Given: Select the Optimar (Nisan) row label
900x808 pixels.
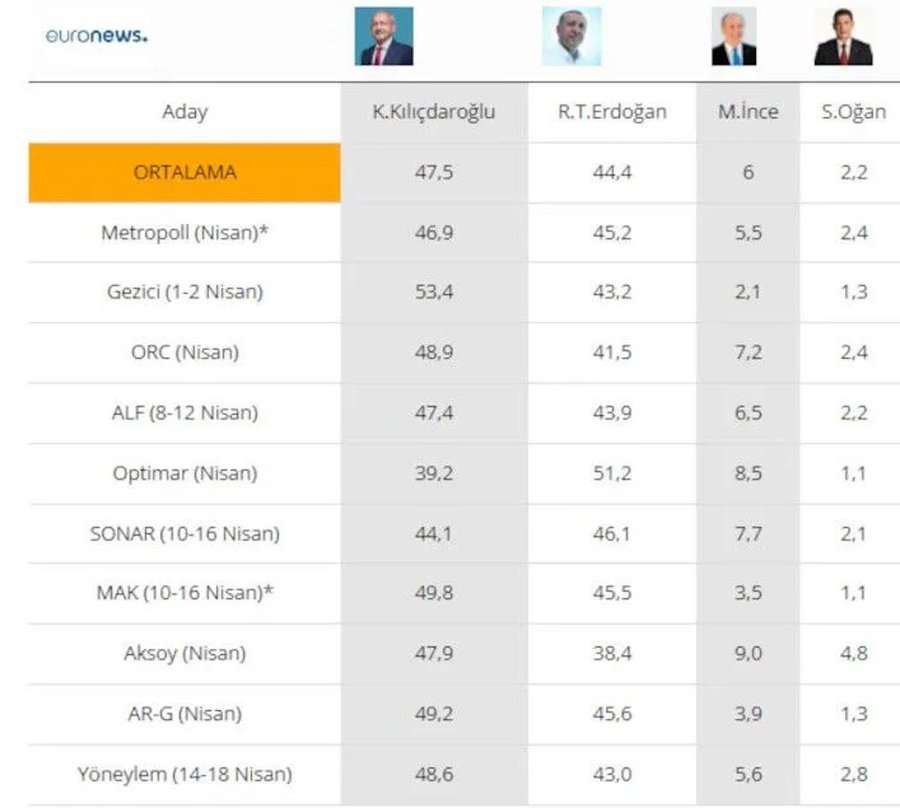Looking at the screenshot, I should point(185,473).
